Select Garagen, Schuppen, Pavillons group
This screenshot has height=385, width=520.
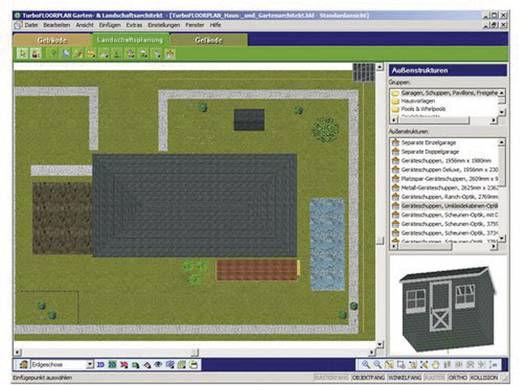click(449, 93)
